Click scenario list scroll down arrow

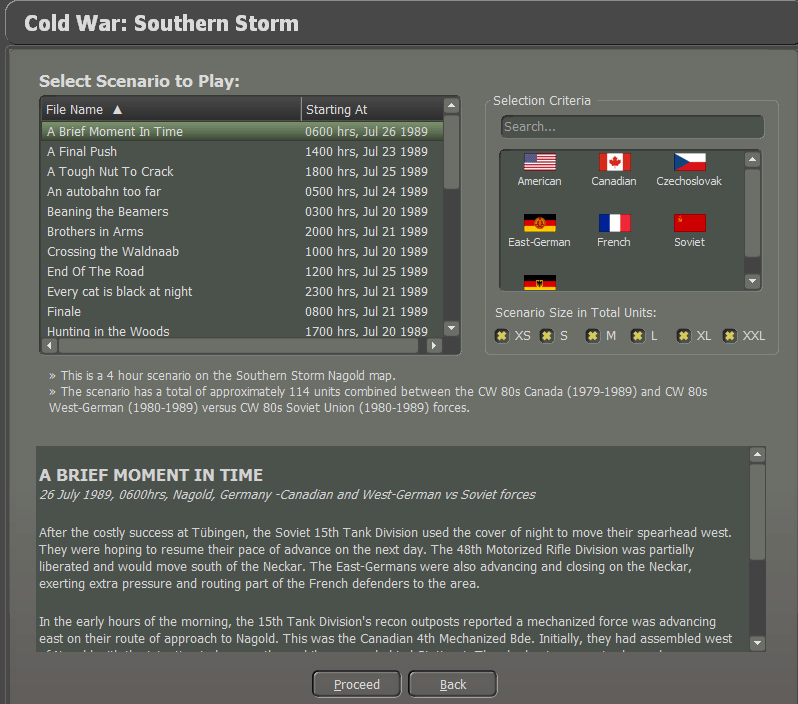[x=451, y=328]
